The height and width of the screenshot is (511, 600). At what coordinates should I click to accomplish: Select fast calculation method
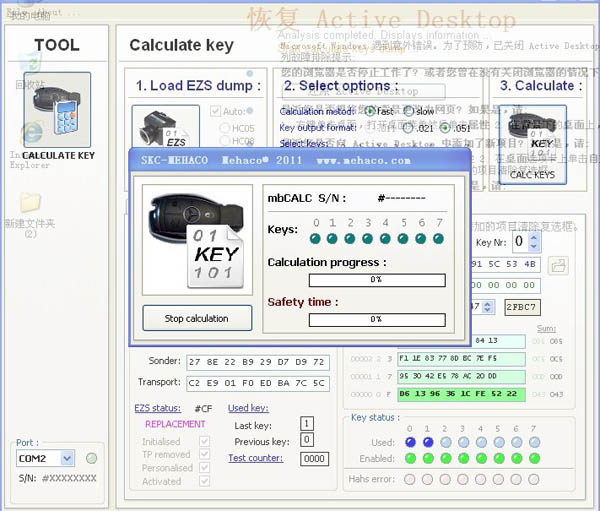click(369, 111)
